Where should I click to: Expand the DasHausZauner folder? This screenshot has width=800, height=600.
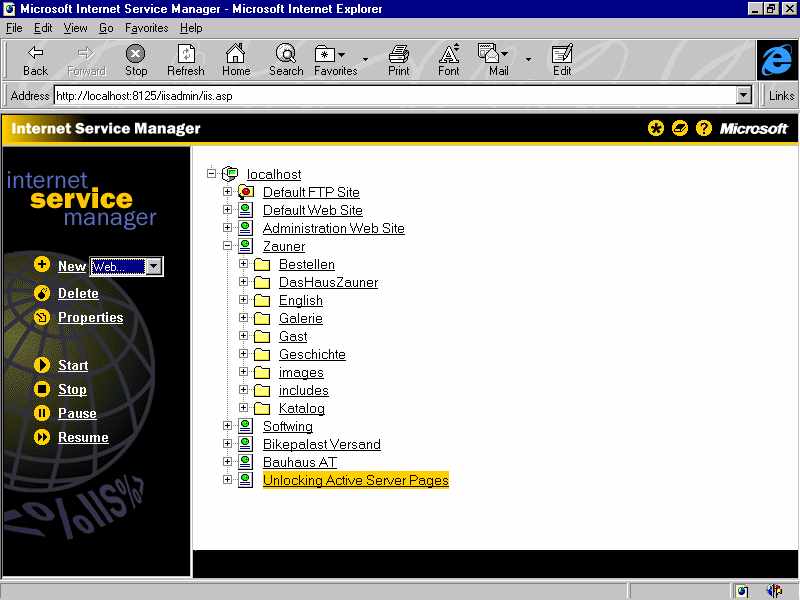click(x=243, y=282)
